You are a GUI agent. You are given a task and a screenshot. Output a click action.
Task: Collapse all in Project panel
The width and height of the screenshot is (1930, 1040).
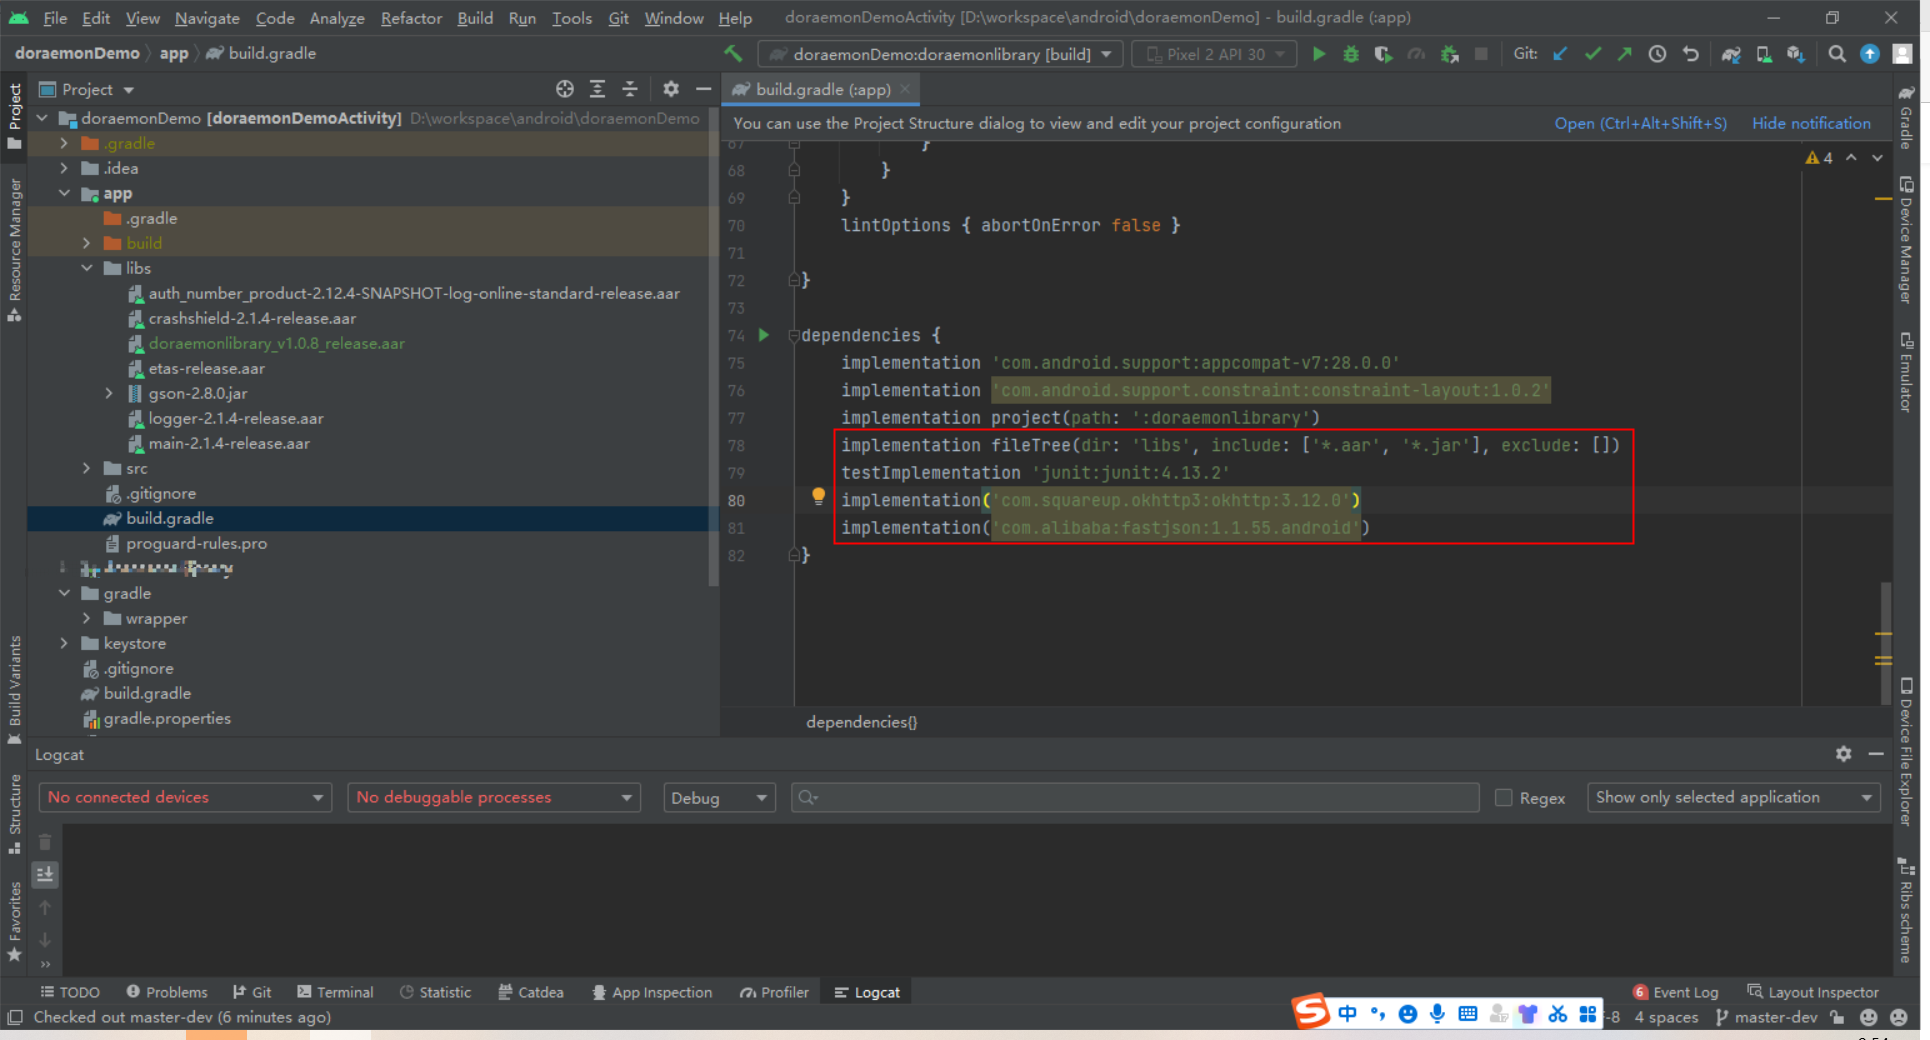pyautogui.click(x=630, y=89)
